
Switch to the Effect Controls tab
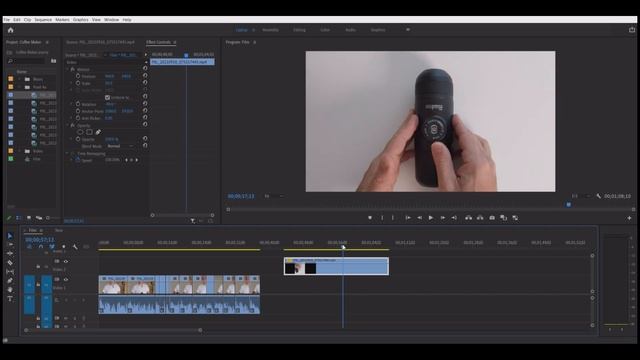point(158,42)
